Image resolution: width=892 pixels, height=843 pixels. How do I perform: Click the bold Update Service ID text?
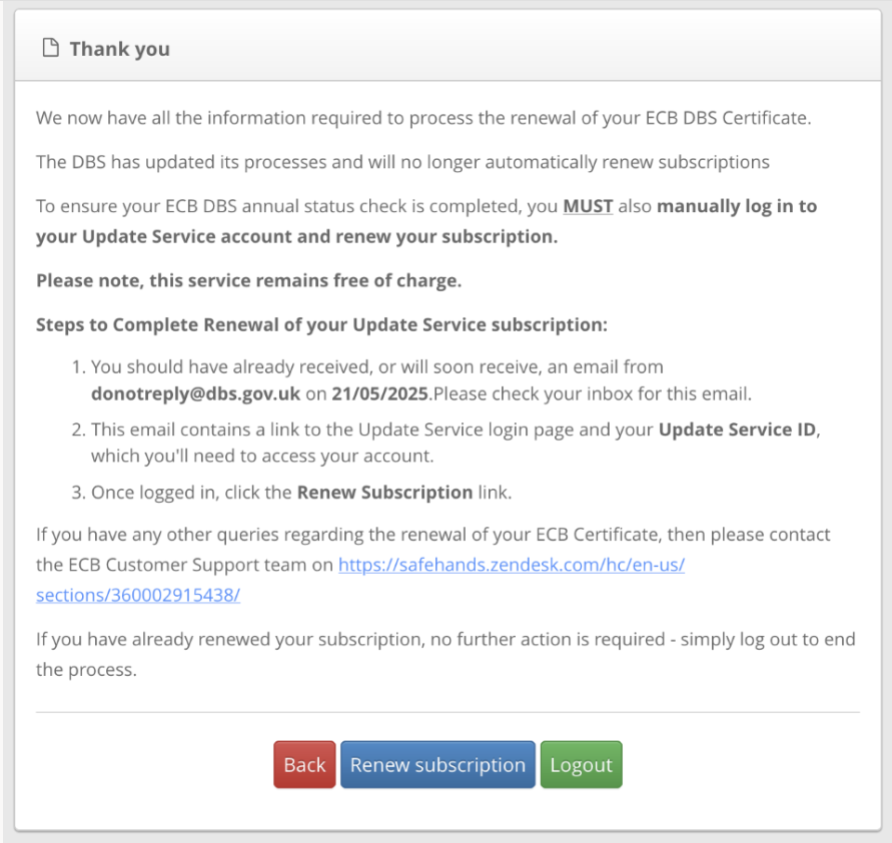(x=737, y=430)
